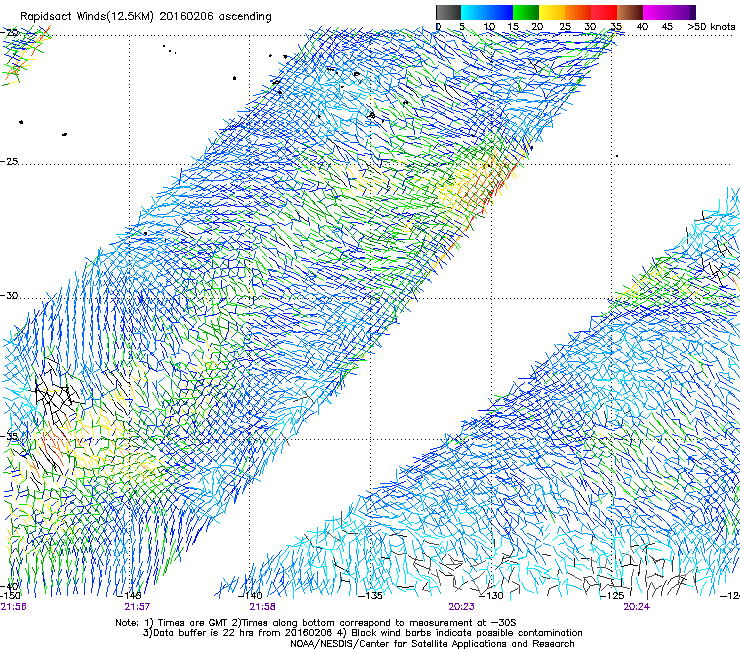Select the brown 35-40 knots legend swatch

pyautogui.click(x=630, y=12)
